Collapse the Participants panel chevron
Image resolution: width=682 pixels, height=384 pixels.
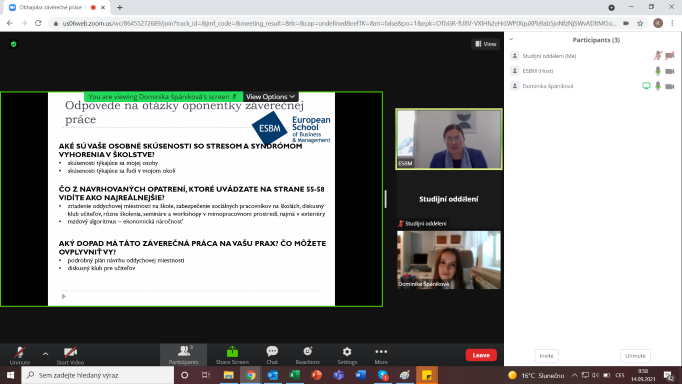(x=512, y=39)
